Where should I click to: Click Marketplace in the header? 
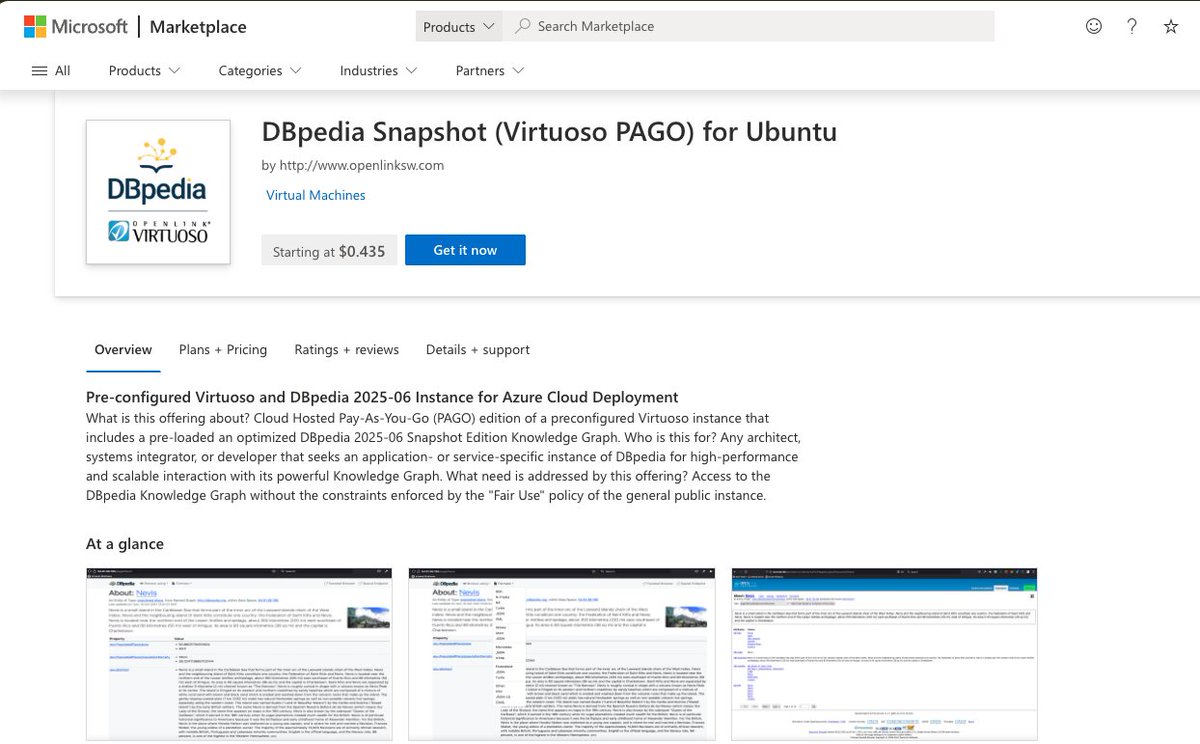point(197,26)
